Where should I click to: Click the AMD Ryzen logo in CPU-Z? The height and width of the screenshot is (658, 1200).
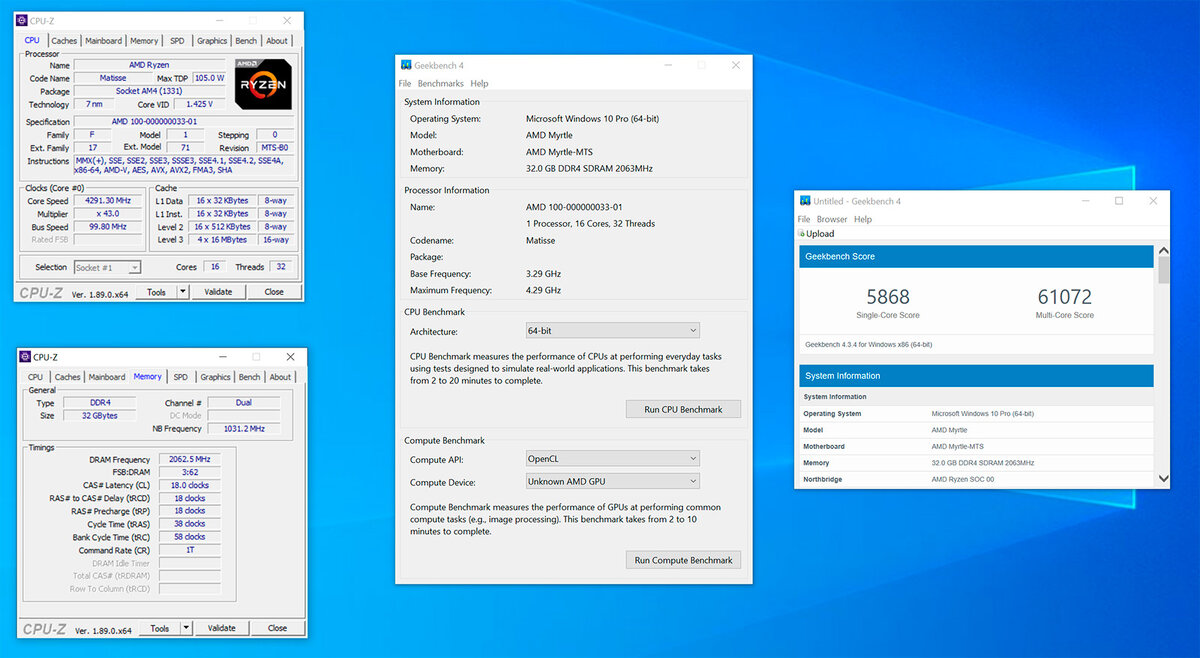pos(264,84)
